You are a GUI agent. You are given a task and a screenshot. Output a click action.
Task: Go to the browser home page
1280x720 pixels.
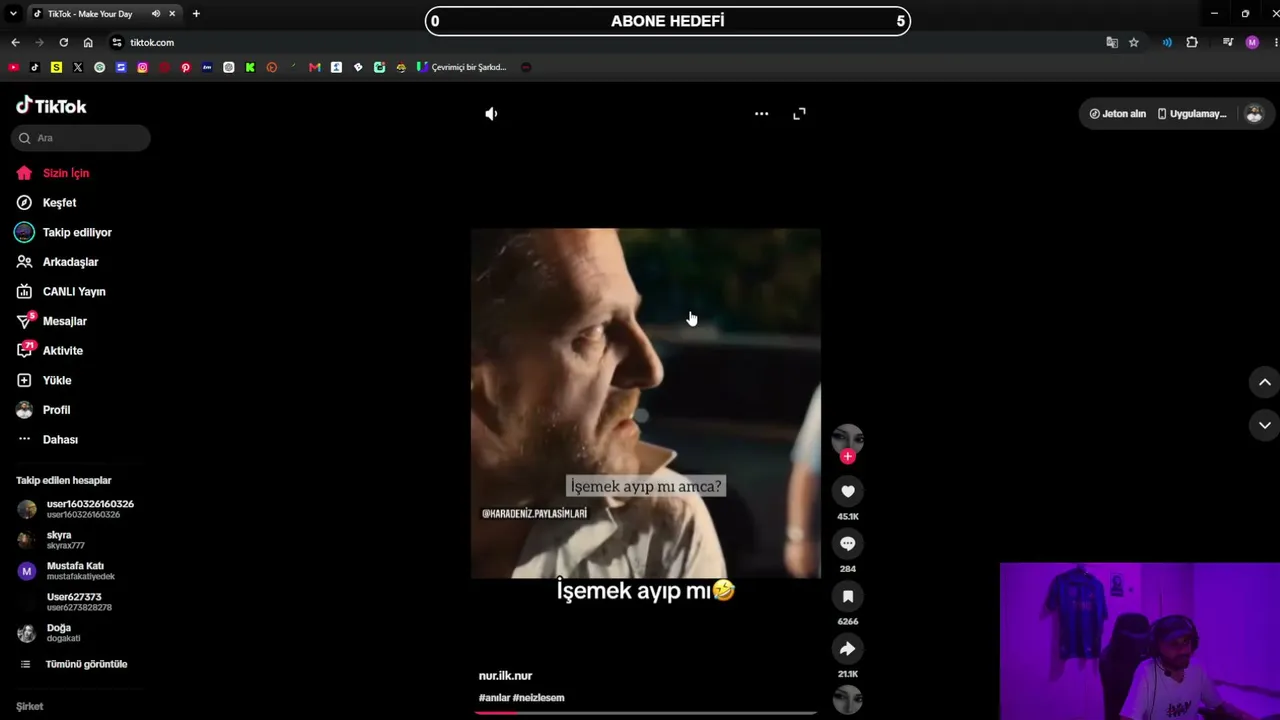click(x=88, y=42)
